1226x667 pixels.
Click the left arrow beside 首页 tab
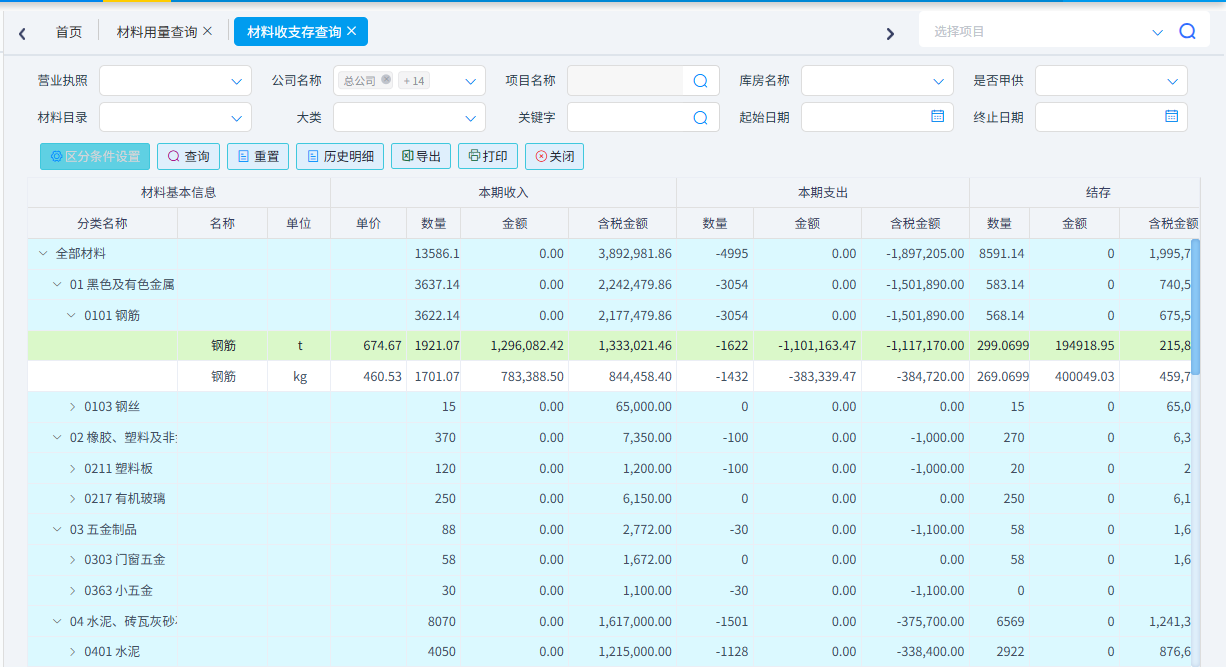coord(21,31)
